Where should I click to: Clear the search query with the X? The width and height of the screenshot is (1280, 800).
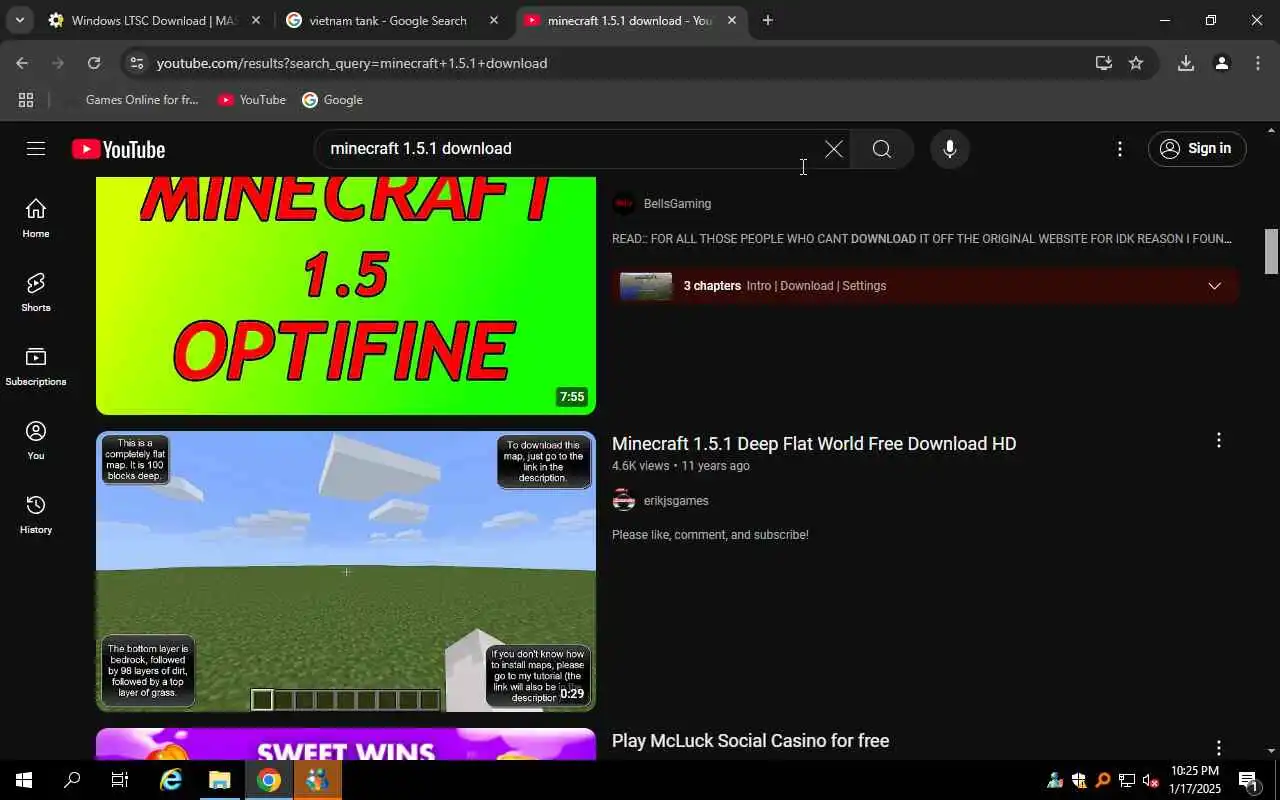[833, 149]
